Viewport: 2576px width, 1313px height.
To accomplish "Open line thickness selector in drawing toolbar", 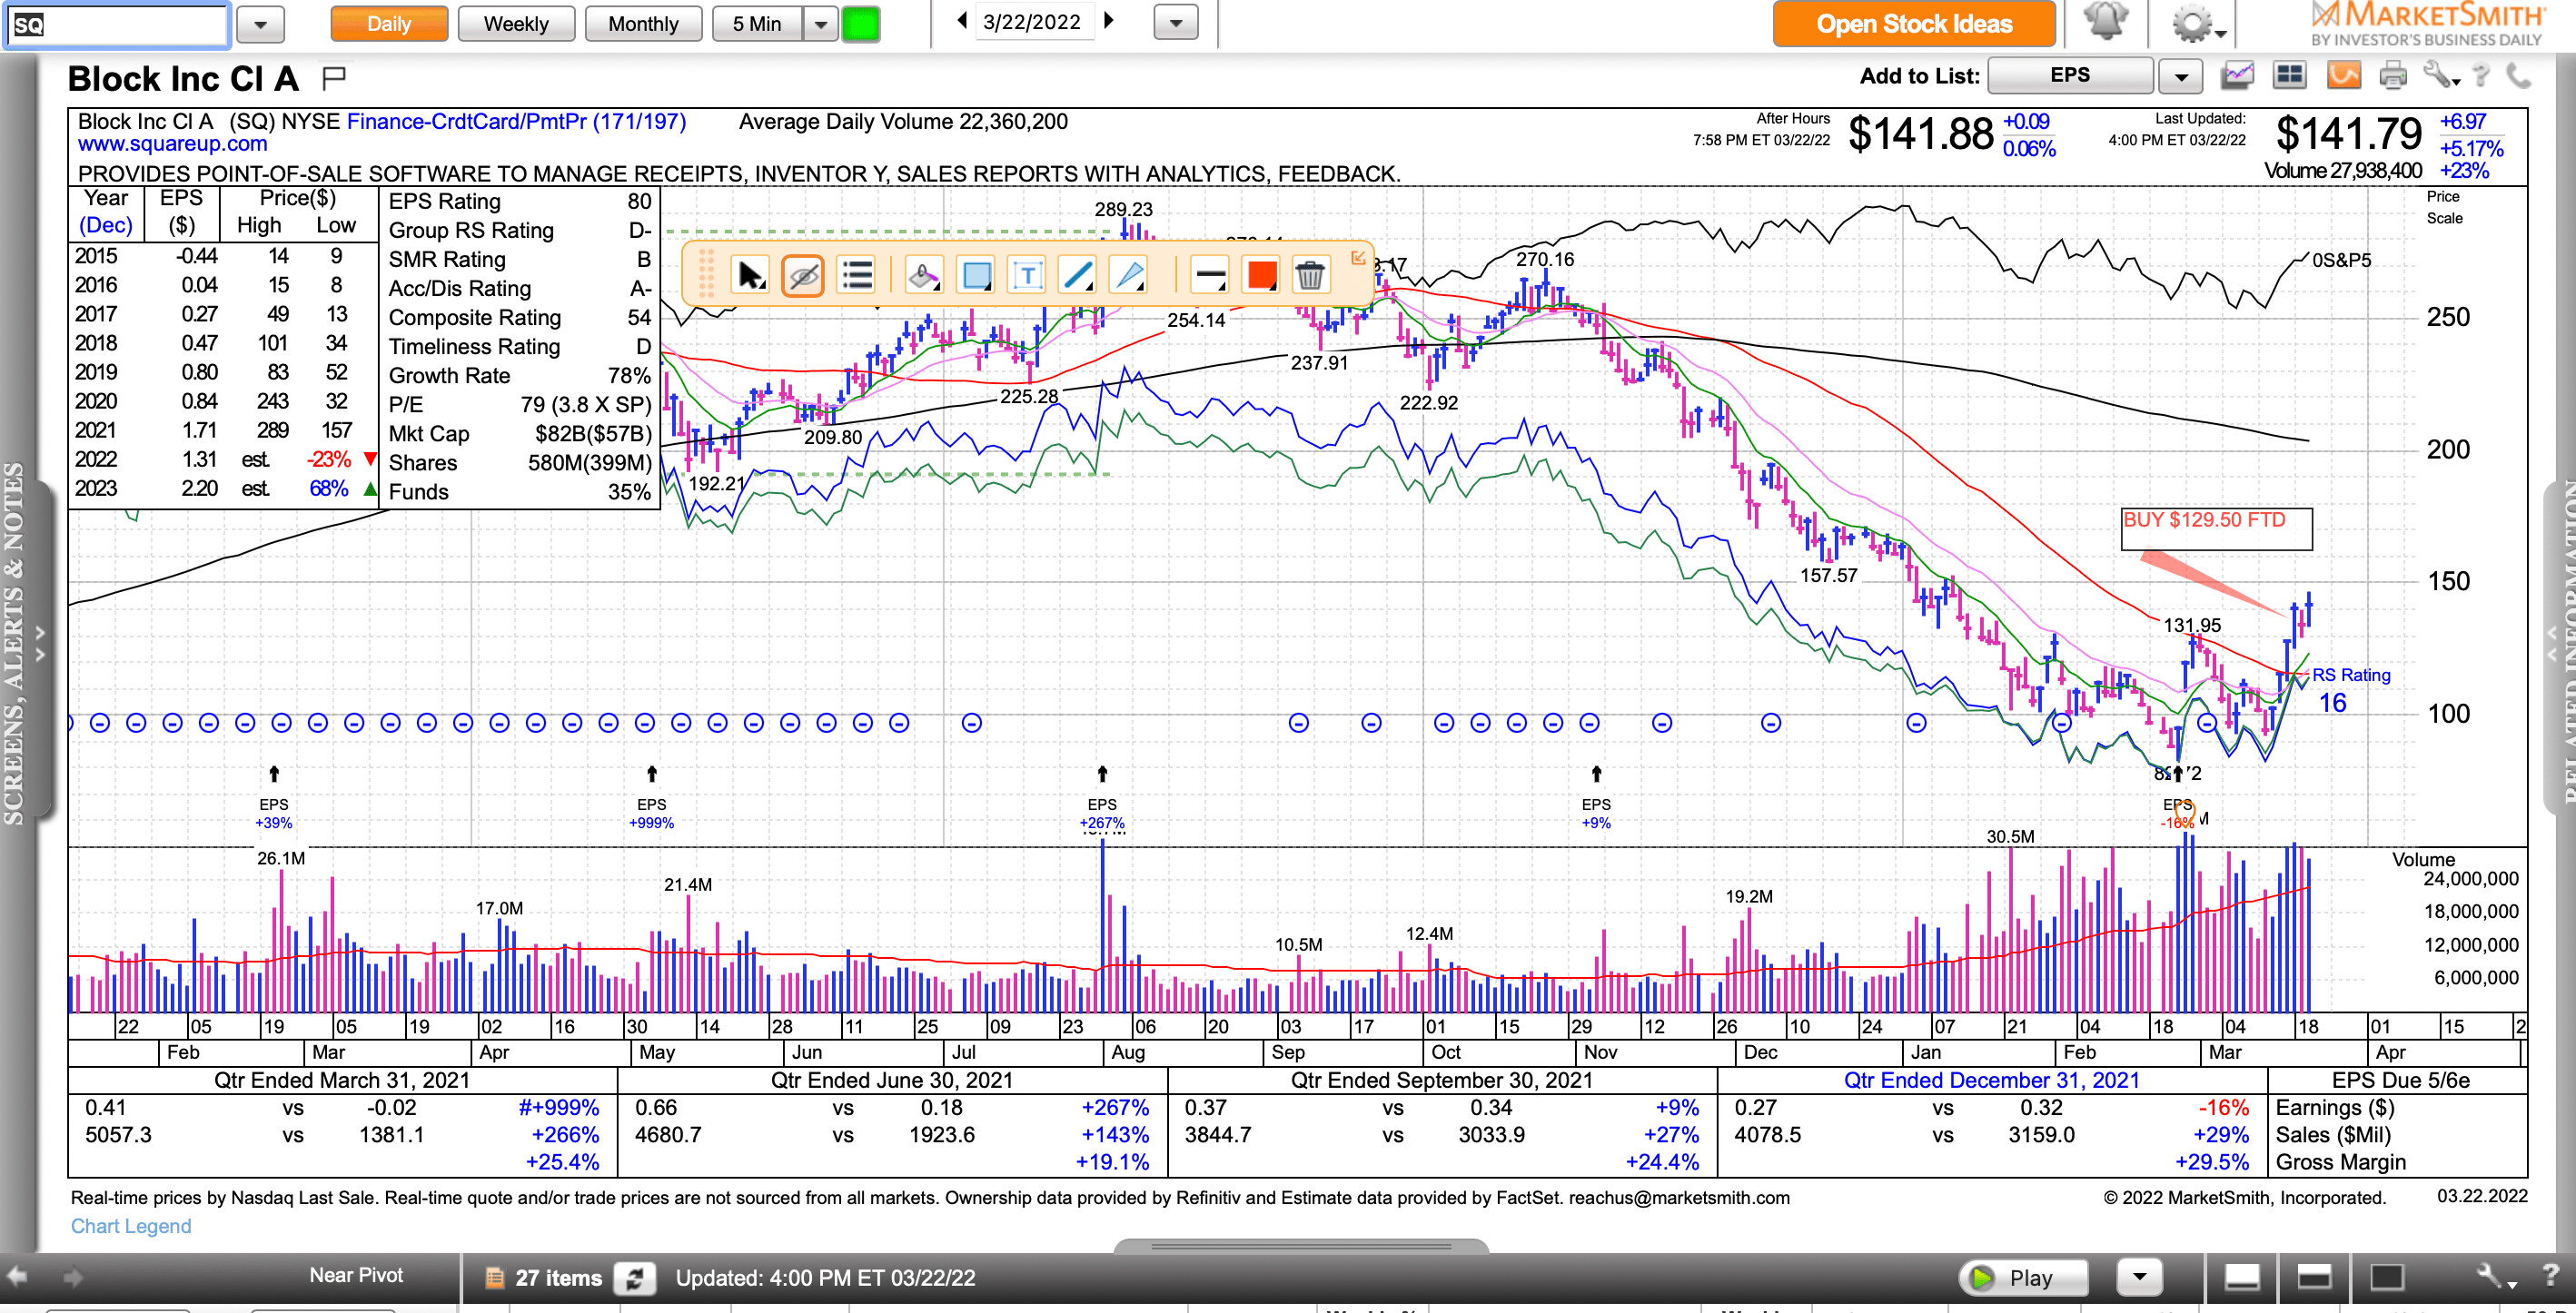I will pyautogui.click(x=1210, y=274).
